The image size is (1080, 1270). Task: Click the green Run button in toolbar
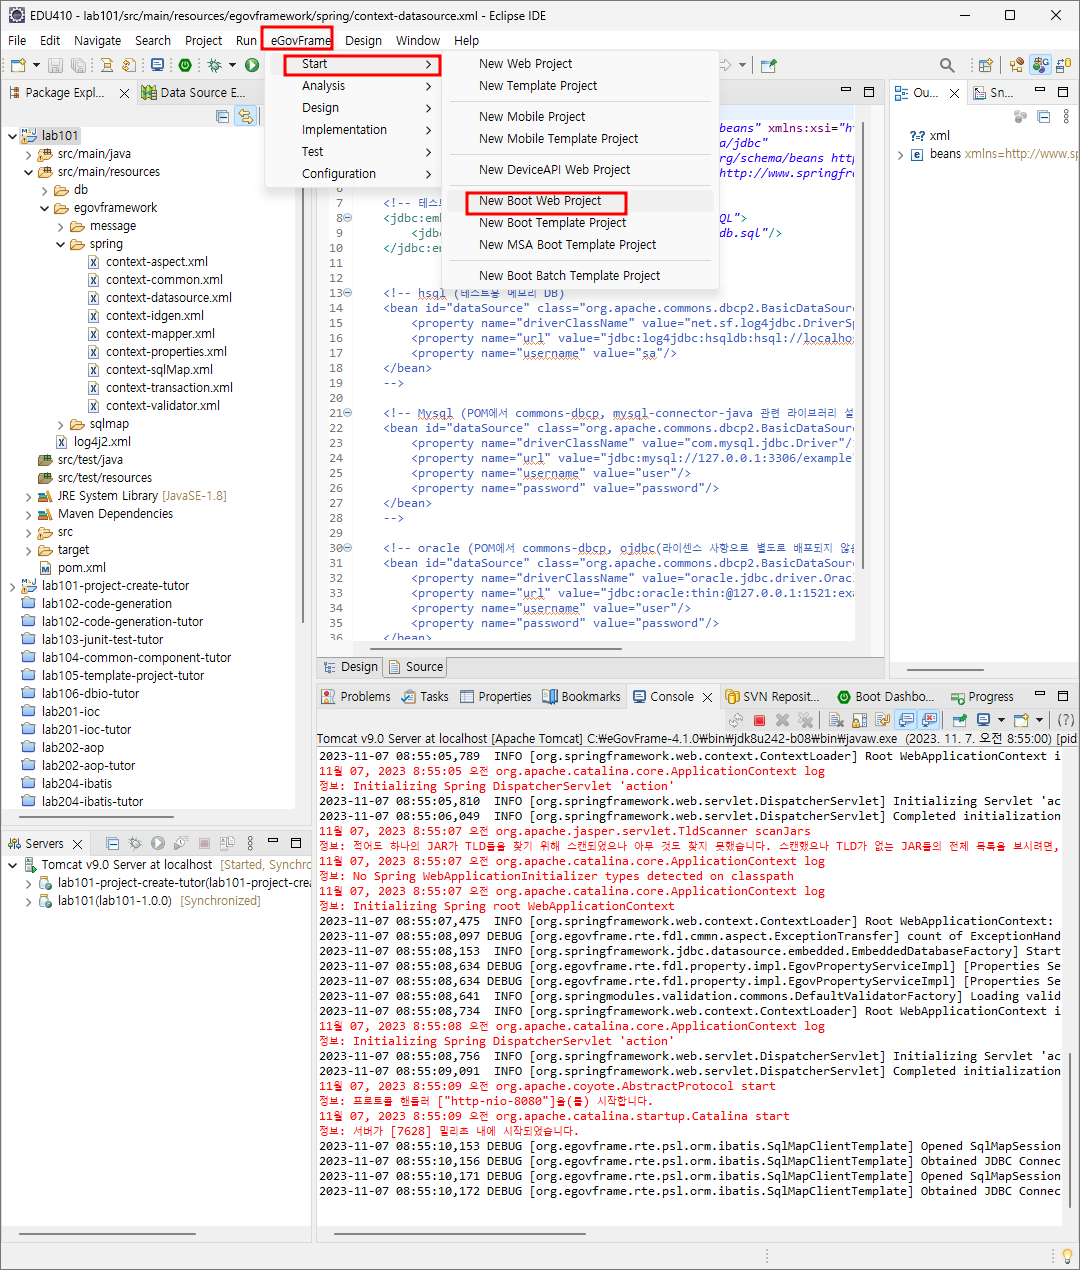coord(252,65)
